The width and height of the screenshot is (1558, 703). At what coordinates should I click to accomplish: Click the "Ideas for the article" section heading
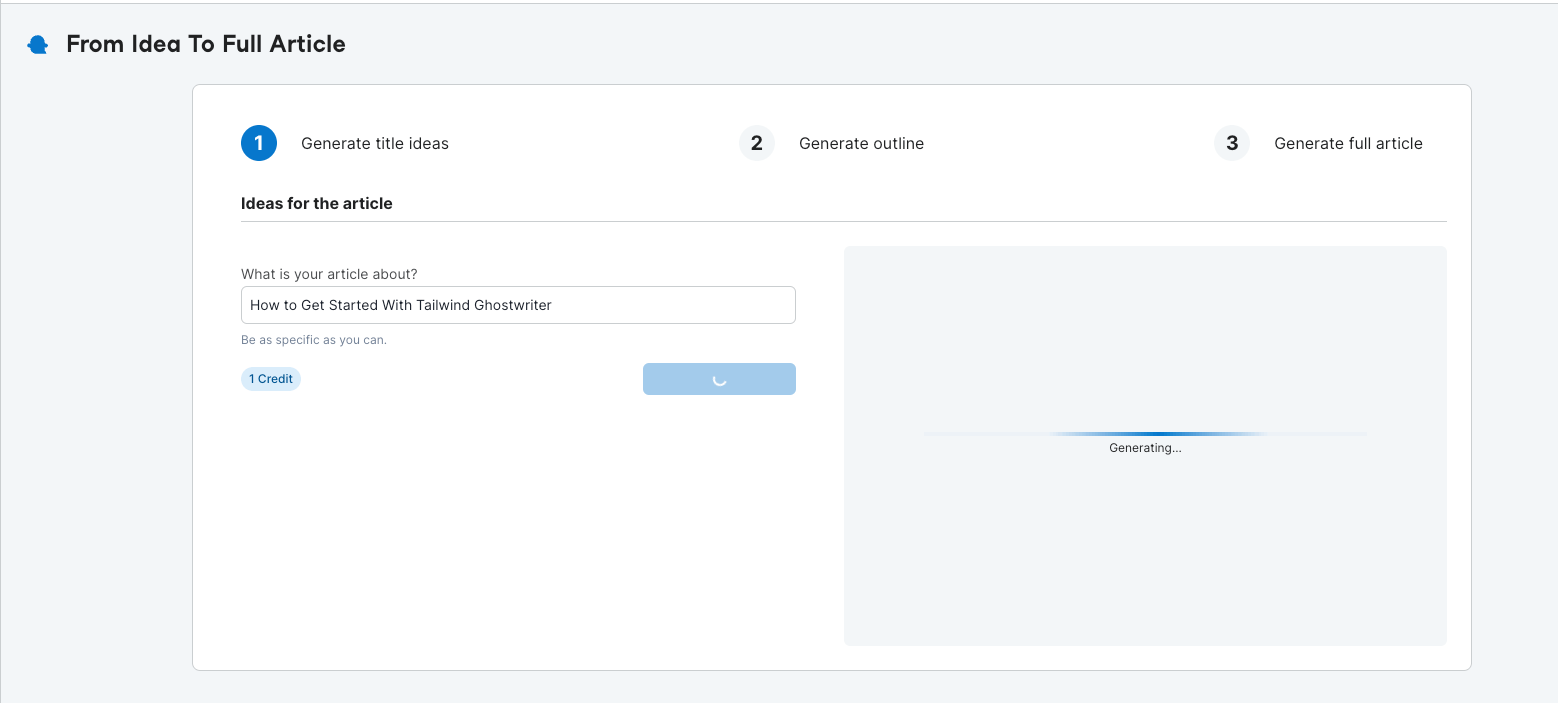[317, 203]
